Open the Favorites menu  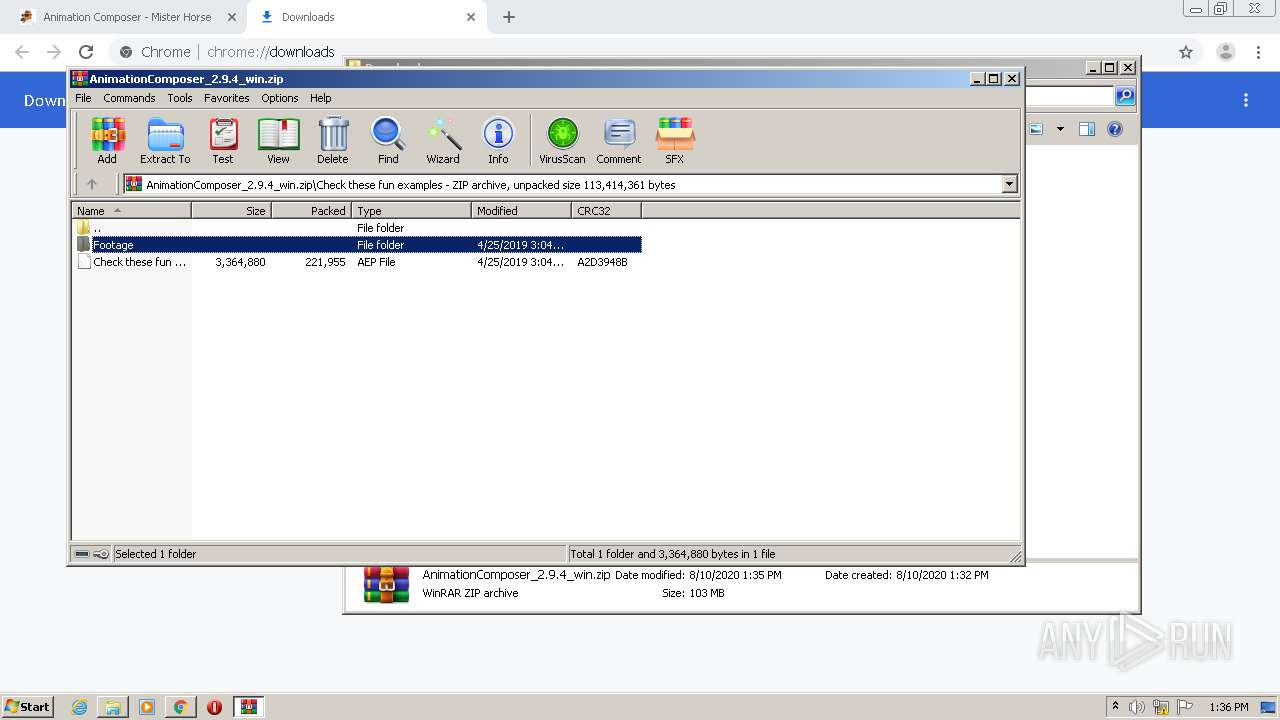227,98
